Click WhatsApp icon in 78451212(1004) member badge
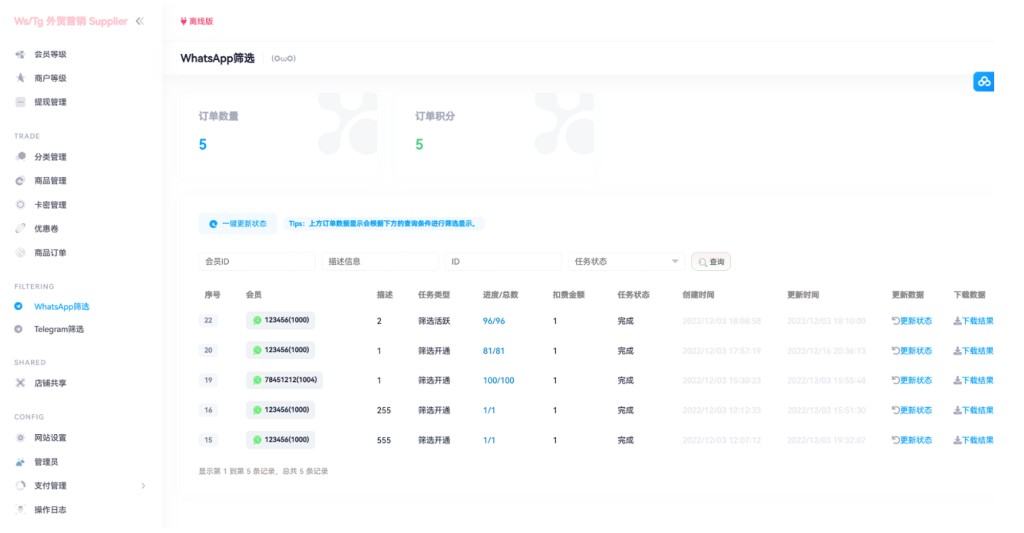 click(x=257, y=380)
